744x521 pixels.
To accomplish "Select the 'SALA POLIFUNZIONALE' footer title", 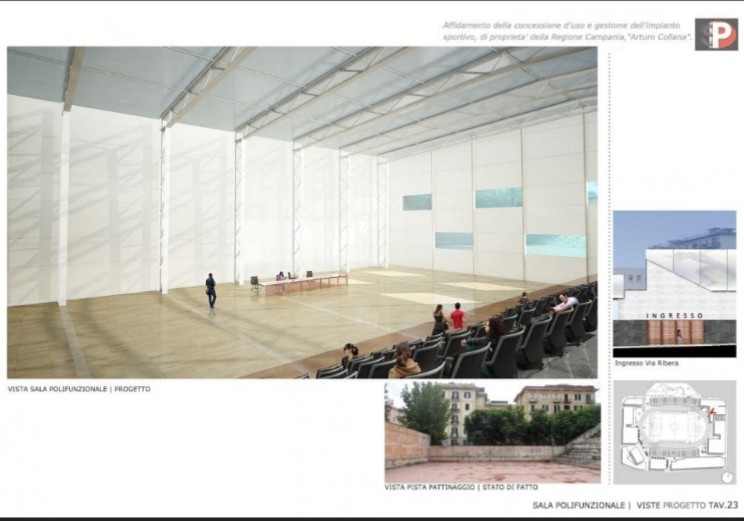I will point(578,505).
